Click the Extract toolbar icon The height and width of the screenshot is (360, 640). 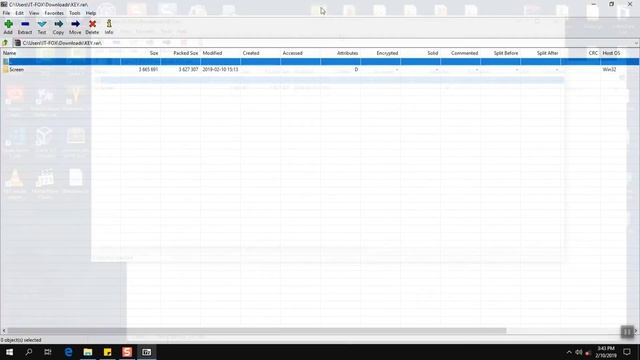(x=25, y=24)
